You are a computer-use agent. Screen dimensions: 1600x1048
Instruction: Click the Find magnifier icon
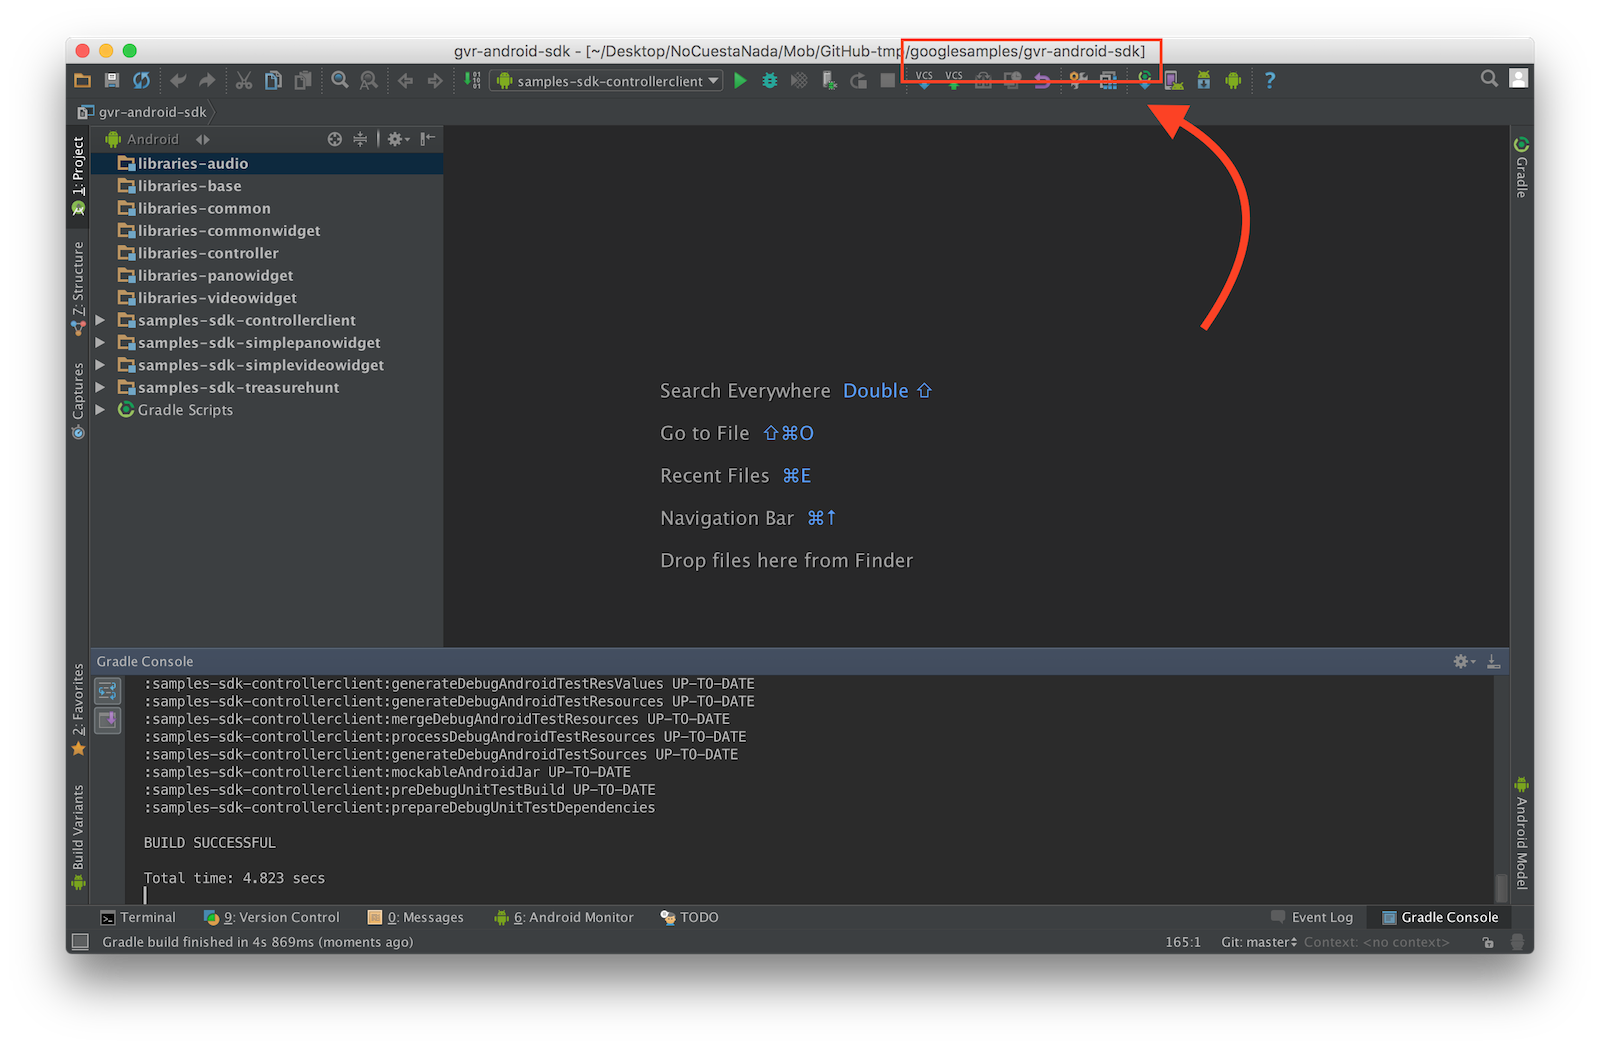[340, 81]
